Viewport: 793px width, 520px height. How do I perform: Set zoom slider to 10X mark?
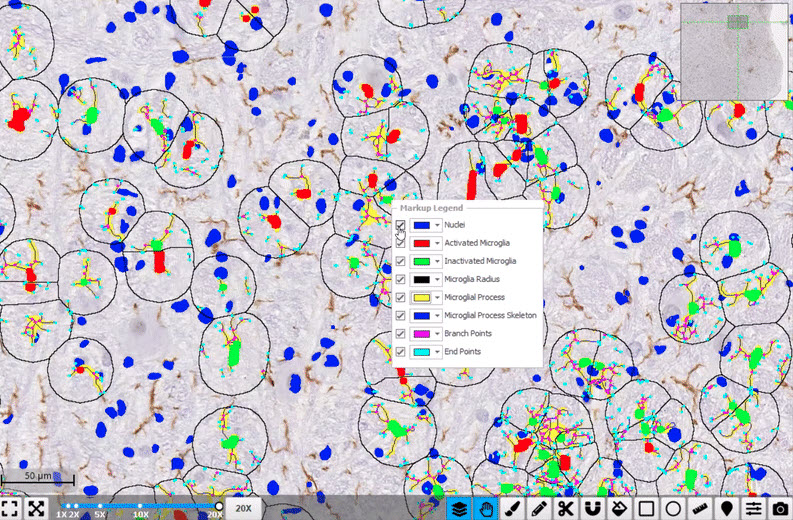point(141,506)
